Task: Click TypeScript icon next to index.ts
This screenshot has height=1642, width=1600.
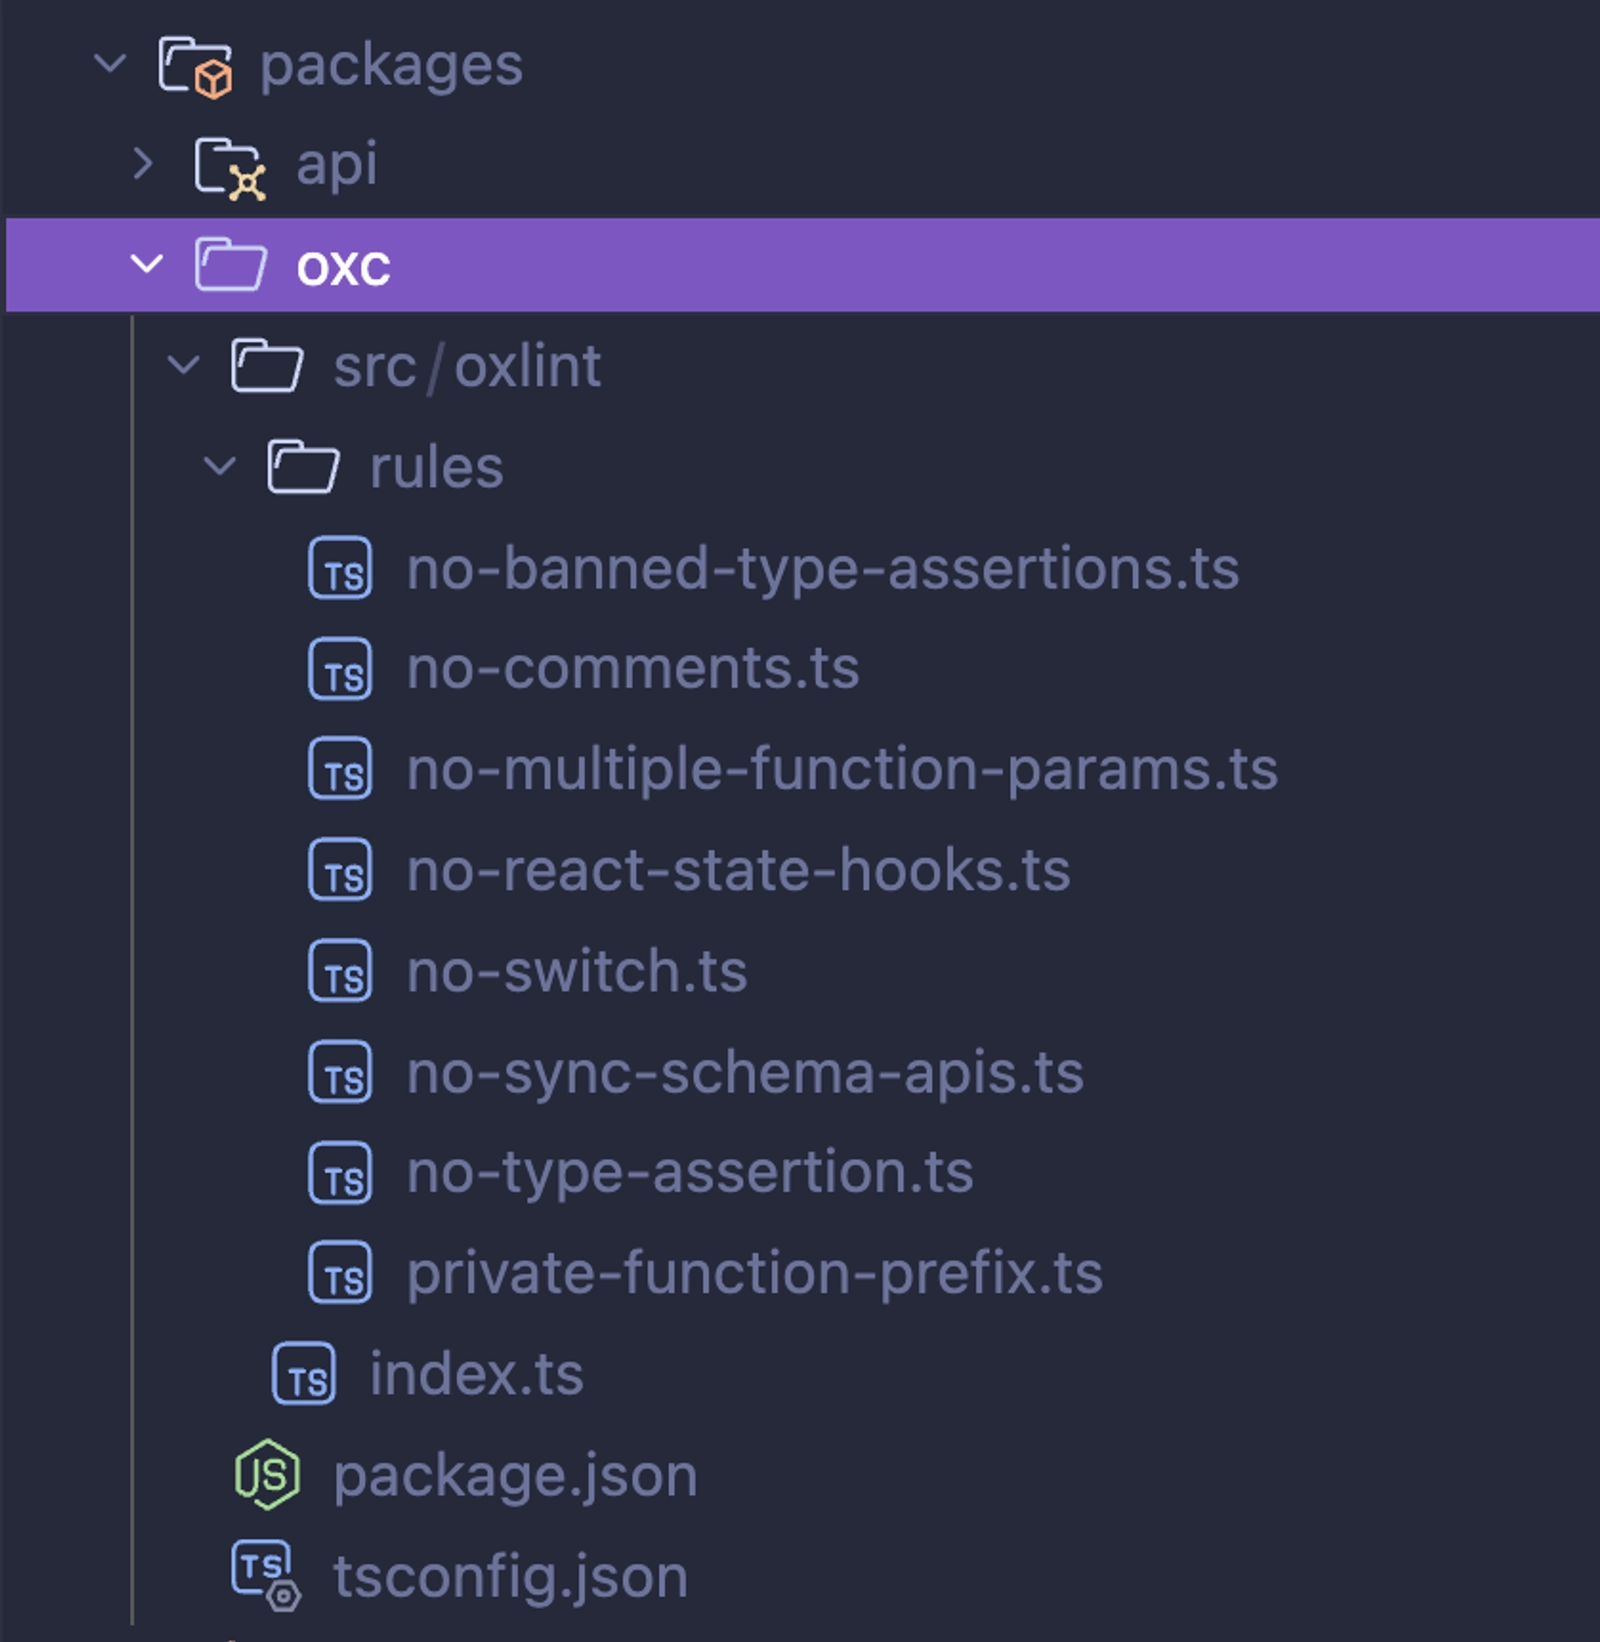Action: 304,1374
